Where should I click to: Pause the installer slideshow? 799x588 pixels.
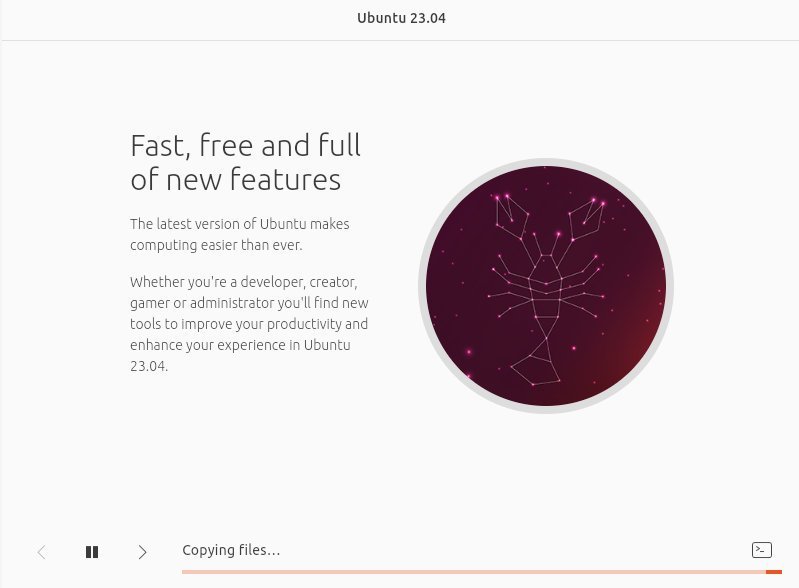(x=92, y=552)
